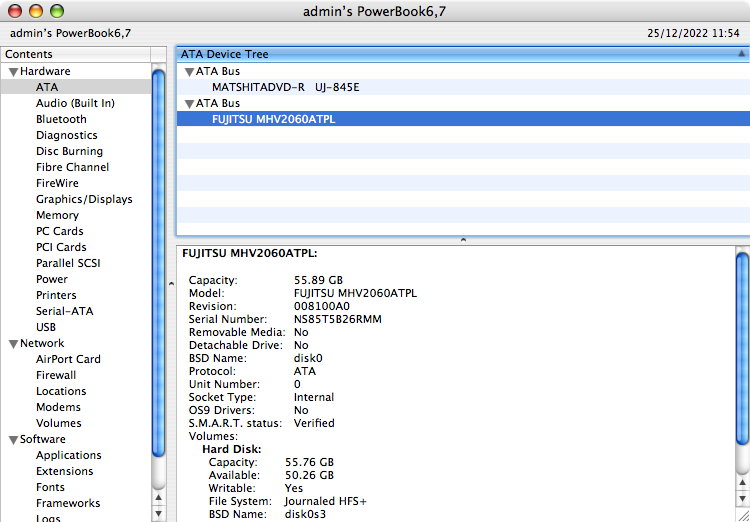Click the Journaled HFS+ file system value
This screenshot has height=522, width=750.
coord(325,501)
